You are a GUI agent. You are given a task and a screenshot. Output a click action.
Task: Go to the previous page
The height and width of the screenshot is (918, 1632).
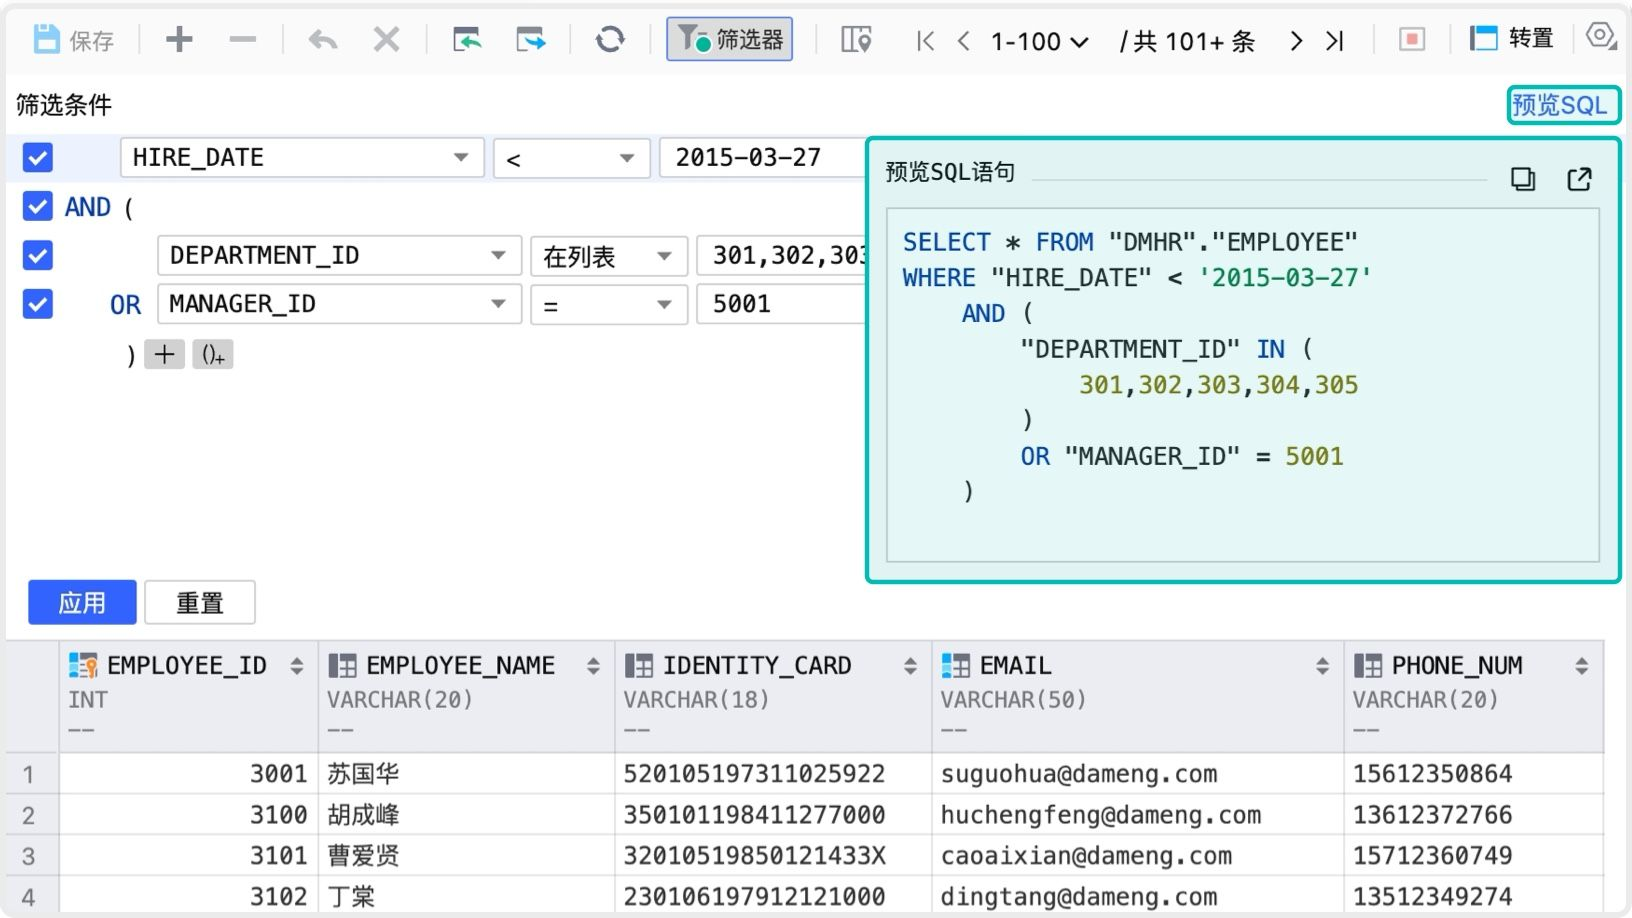point(963,41)
